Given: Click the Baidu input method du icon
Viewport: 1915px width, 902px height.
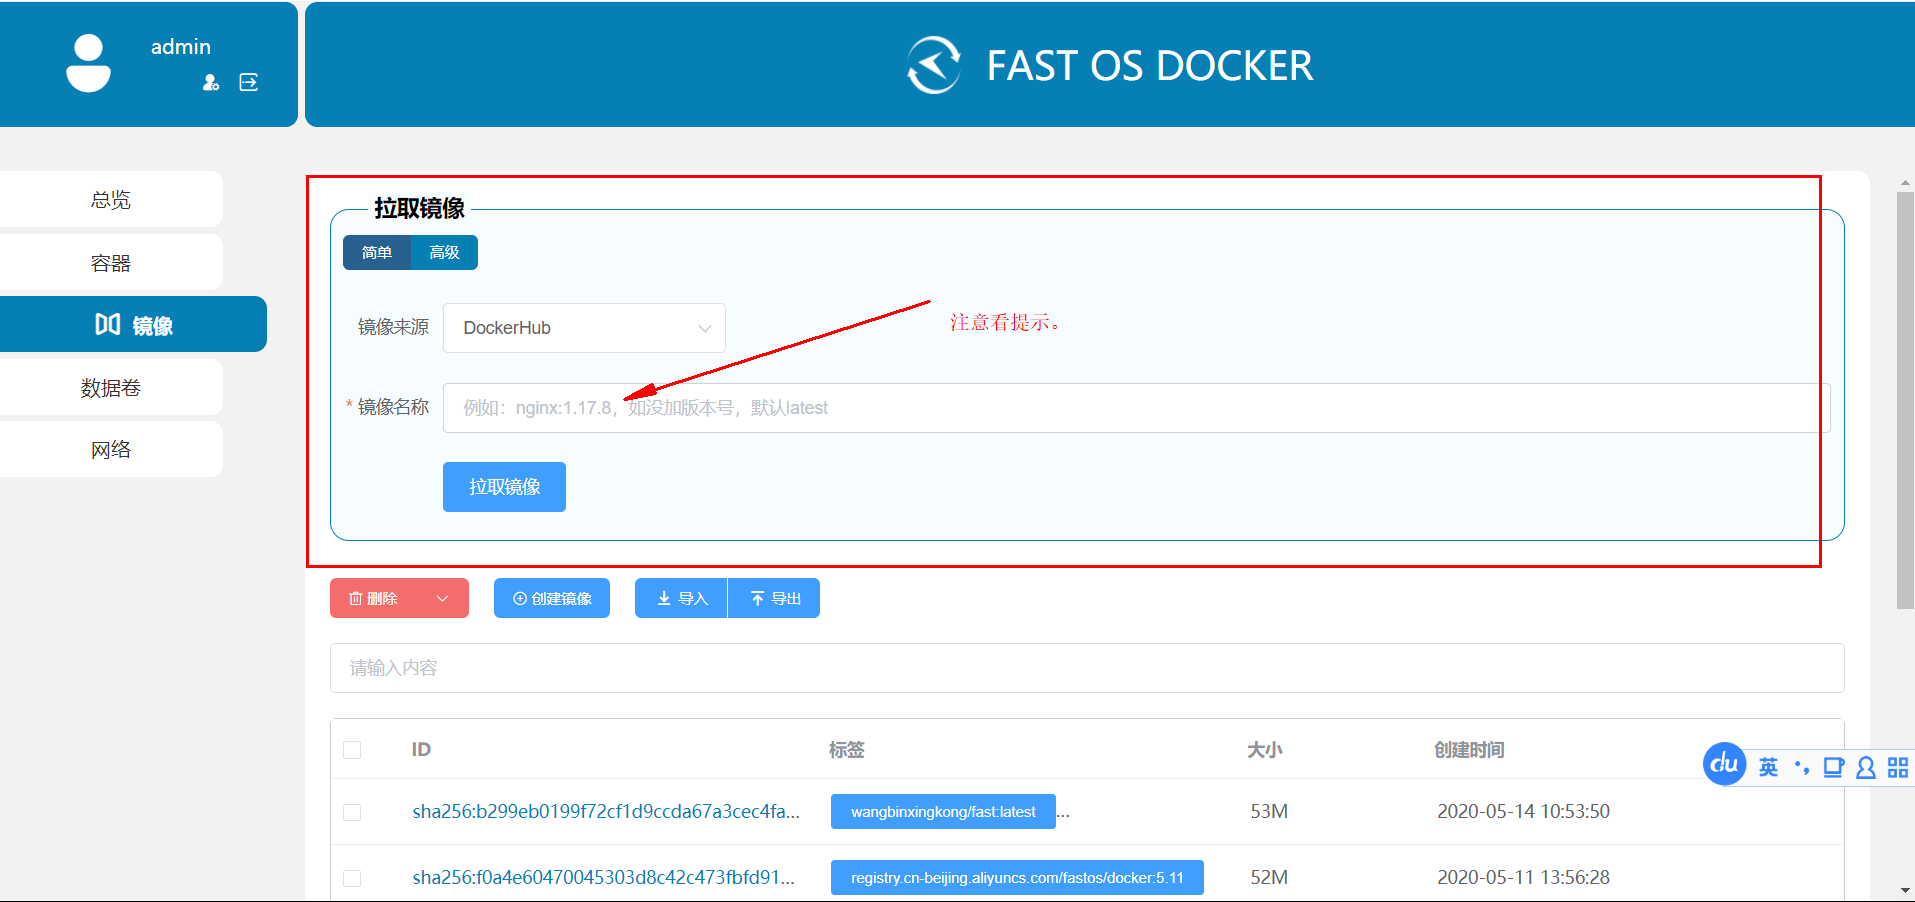Looking at the screenshot, I should (x=1724, y=764).
